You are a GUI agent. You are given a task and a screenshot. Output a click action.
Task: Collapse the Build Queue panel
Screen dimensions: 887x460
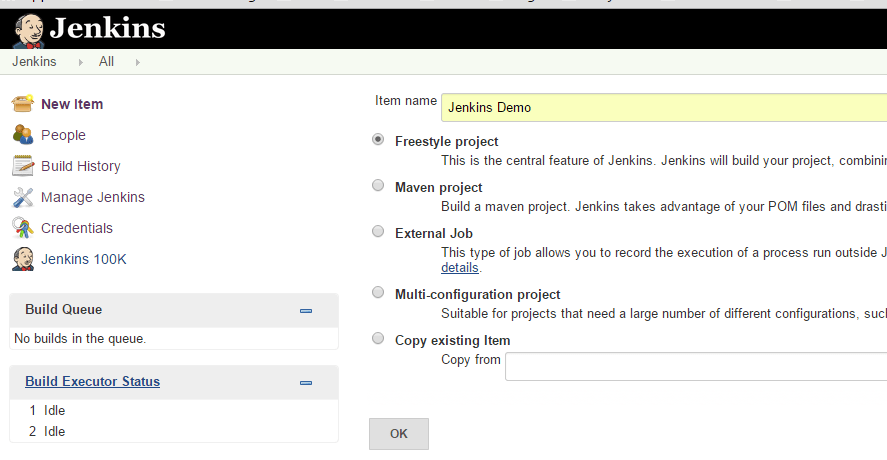(x=306, y=310)
